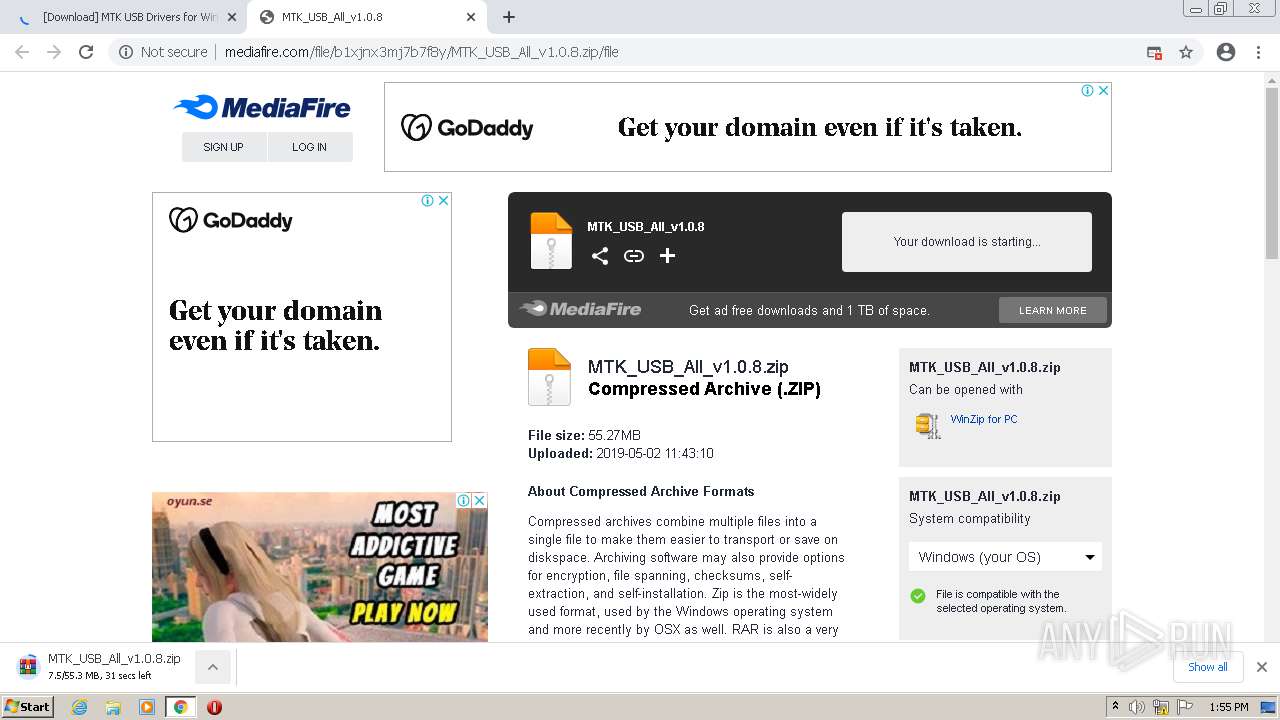Click 'File size: 55.27MB' text
This screenshot has height=720, width=1280.
(x=584, y=435)
